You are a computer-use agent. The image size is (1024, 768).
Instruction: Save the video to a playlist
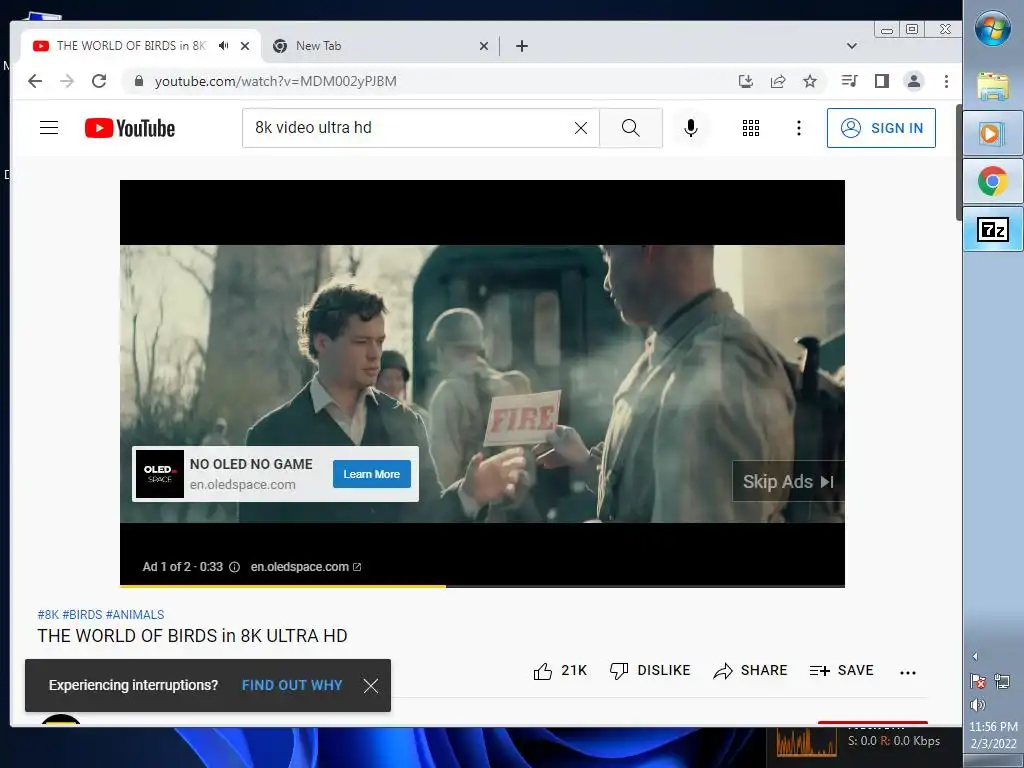coord(842,671)
